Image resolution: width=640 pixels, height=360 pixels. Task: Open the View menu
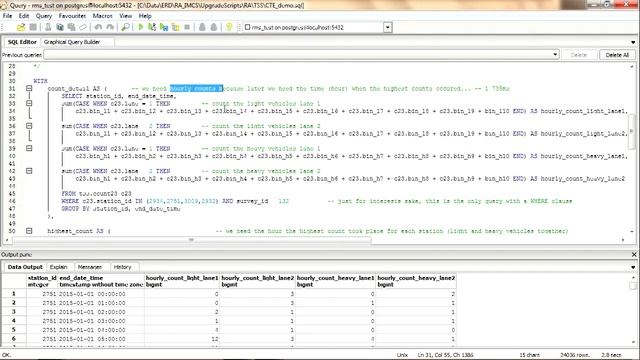point(126,16)
